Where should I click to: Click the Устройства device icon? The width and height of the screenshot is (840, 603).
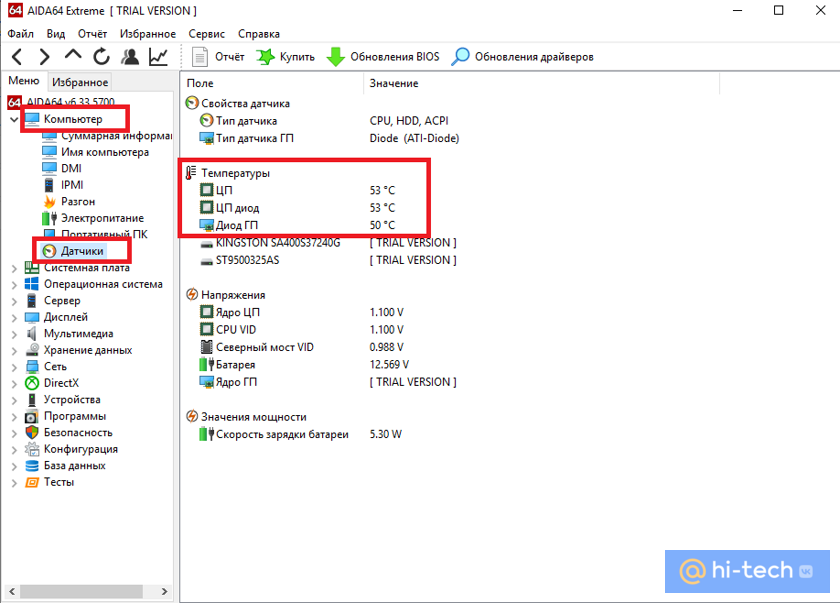tap(32, 400)
